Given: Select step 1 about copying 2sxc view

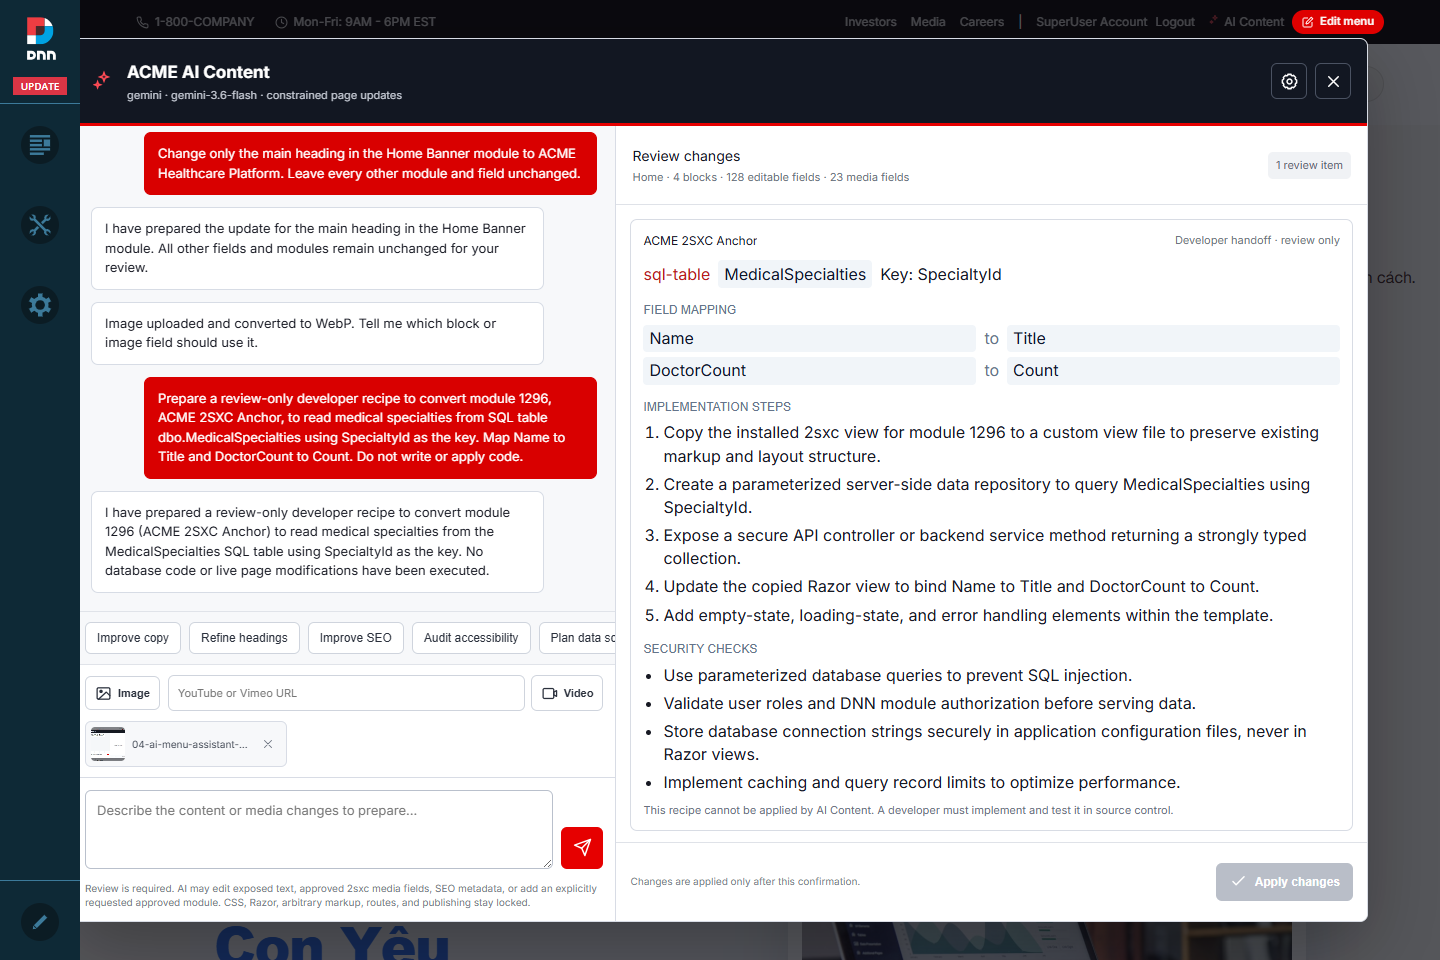Looking at the screenshot, I should click(x=991, y=444).
